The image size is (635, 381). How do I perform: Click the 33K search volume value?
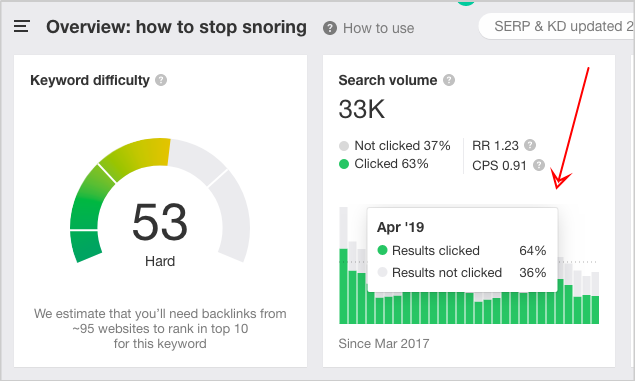point(362,109)
